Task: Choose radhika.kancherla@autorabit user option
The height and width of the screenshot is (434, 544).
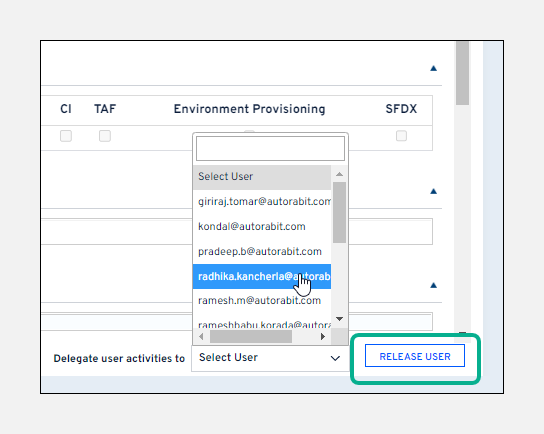Action: pos(262,276)
